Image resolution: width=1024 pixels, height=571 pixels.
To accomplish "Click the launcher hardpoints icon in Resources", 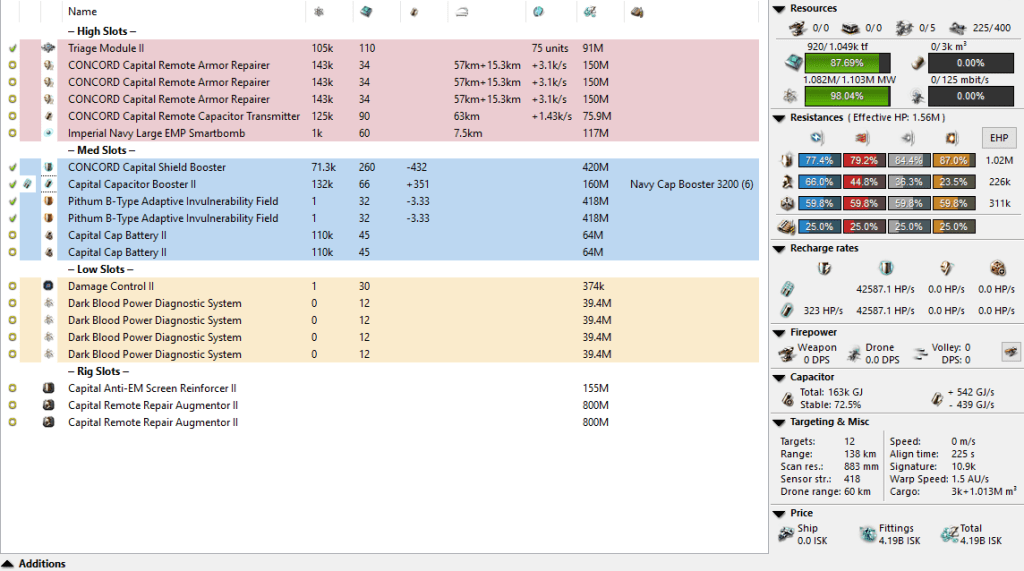I will (850, 28).
